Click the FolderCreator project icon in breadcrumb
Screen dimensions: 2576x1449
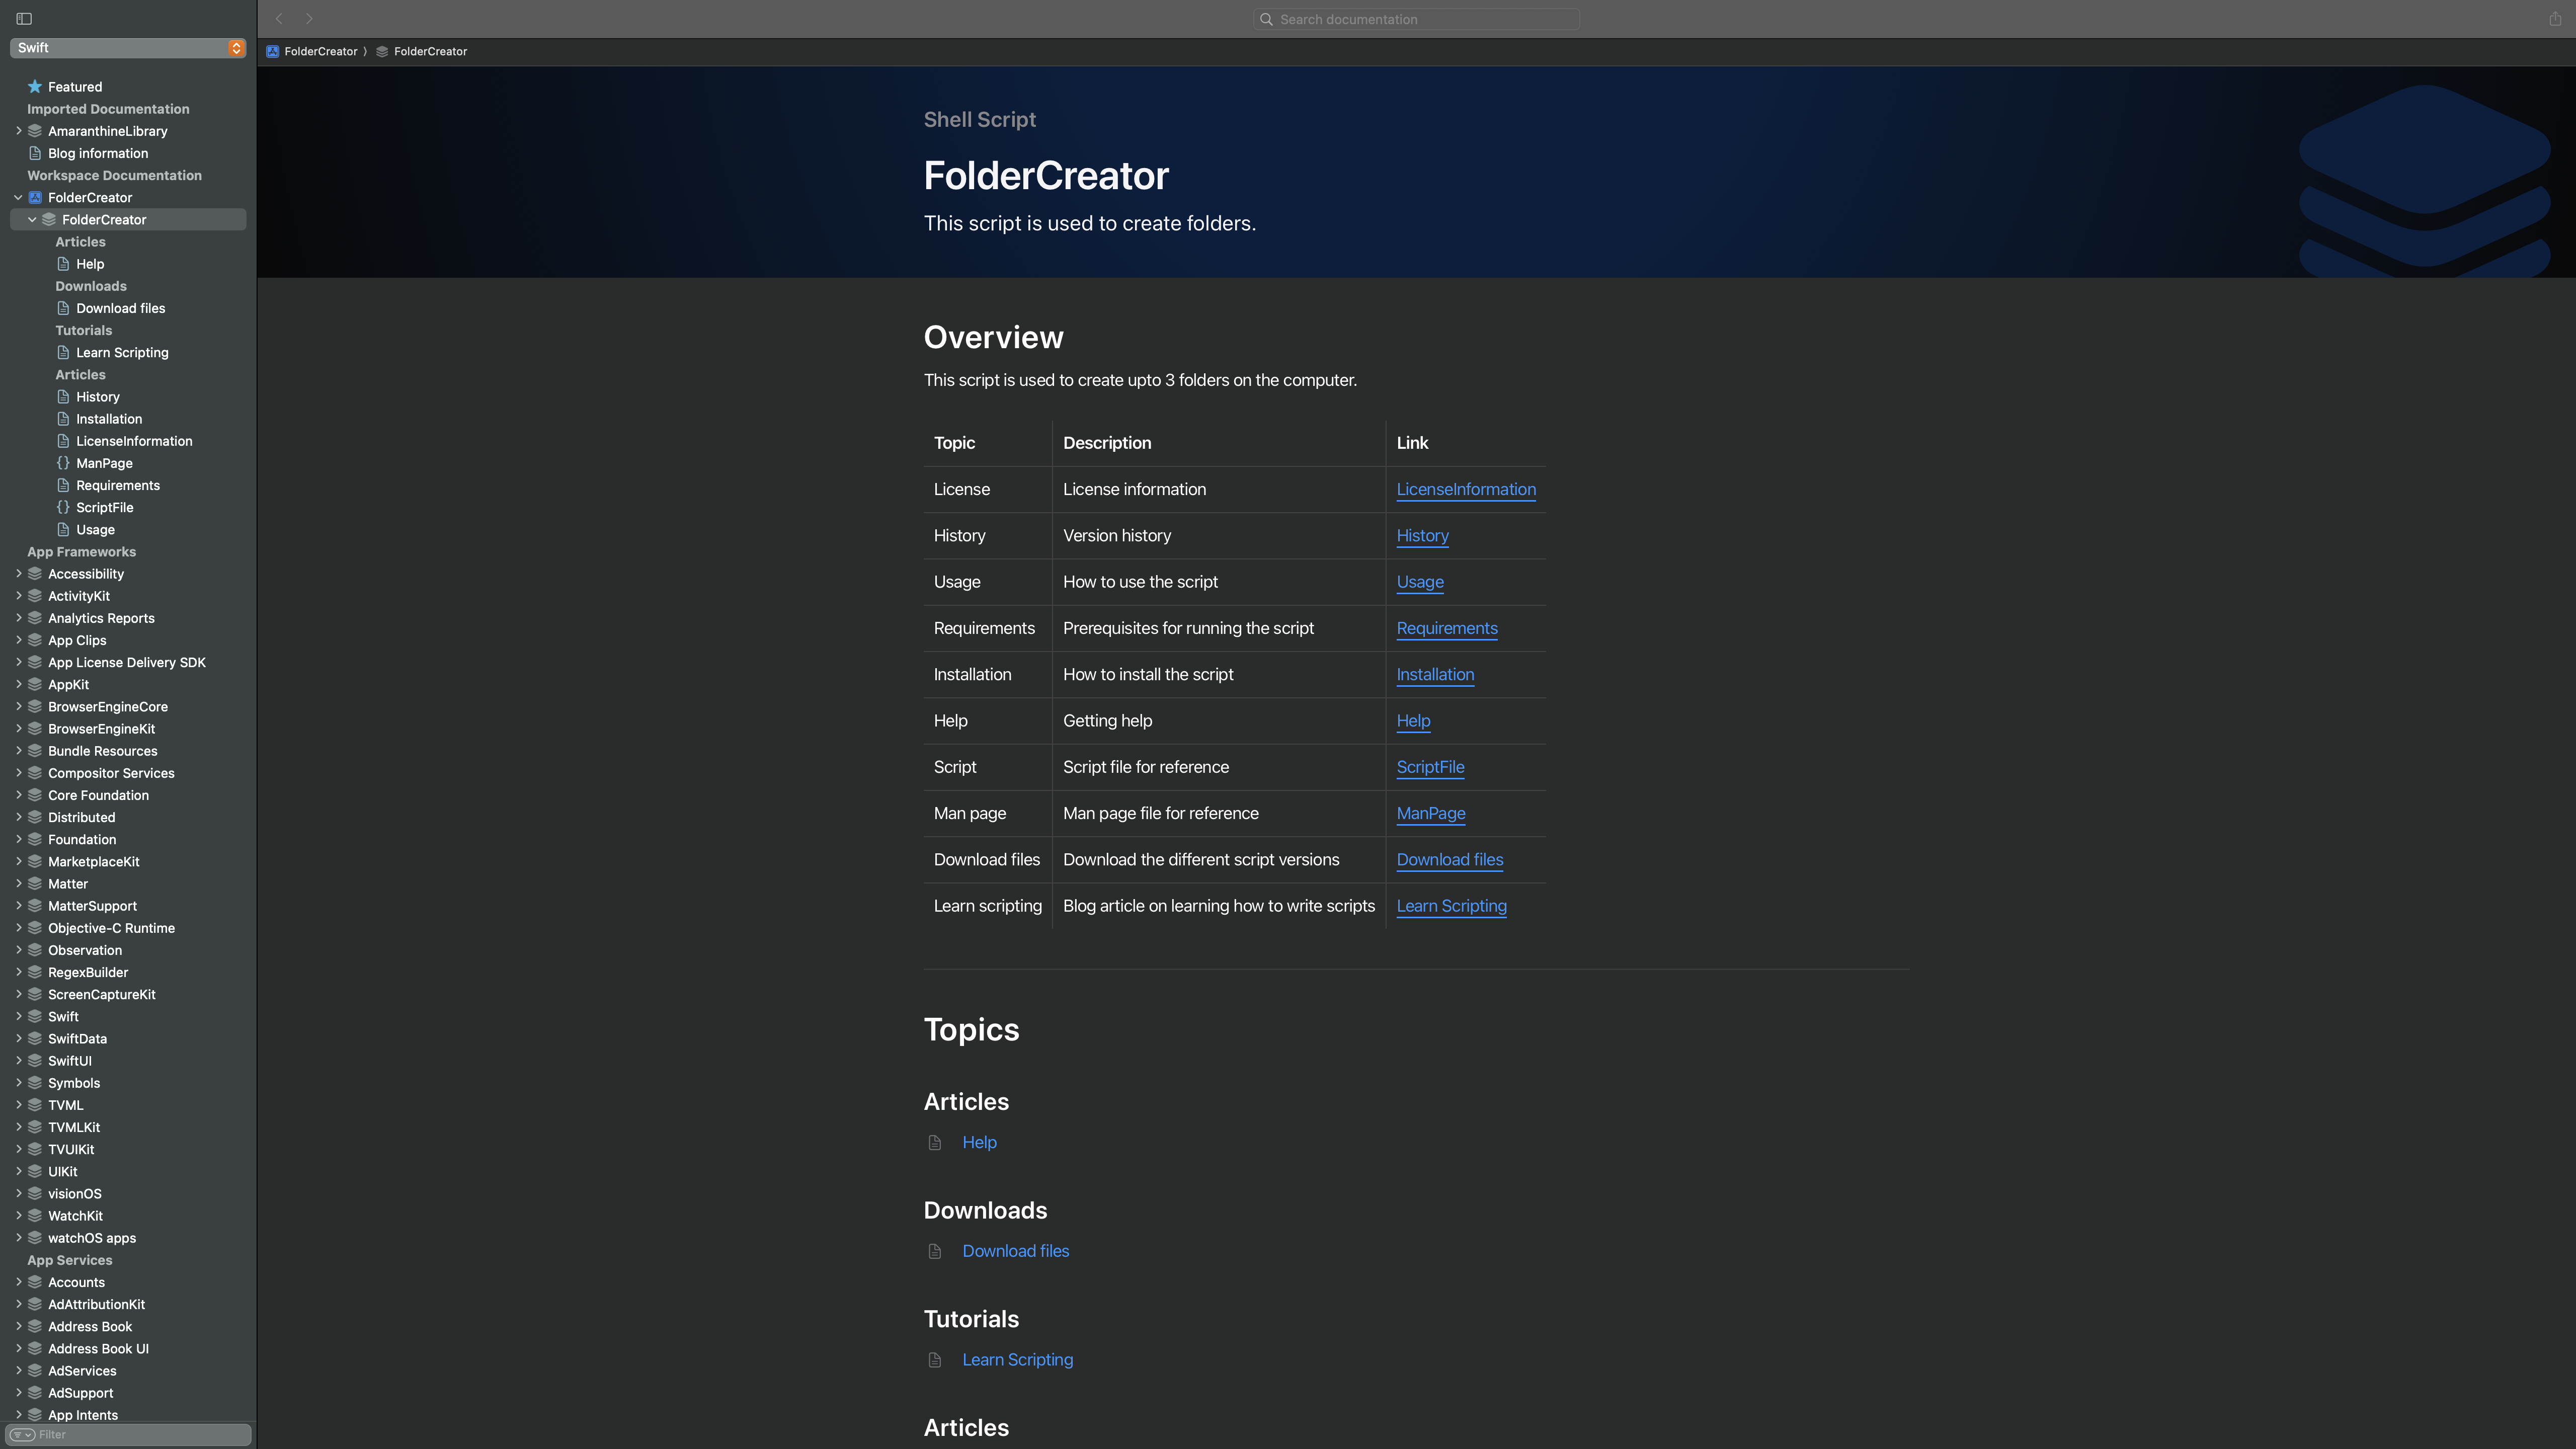click(x=272, y=52)
